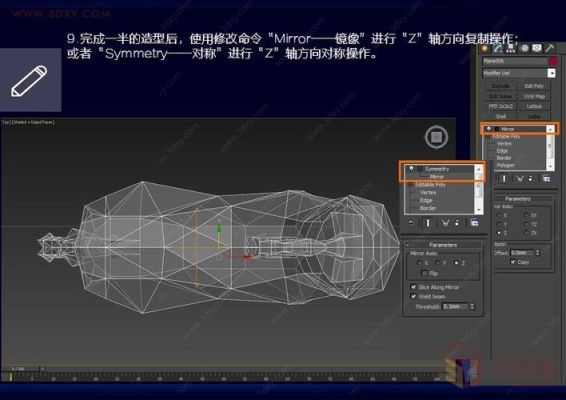Open the red object color swatch
Viewport: 566px width, 400px height.
coord(553,61)
